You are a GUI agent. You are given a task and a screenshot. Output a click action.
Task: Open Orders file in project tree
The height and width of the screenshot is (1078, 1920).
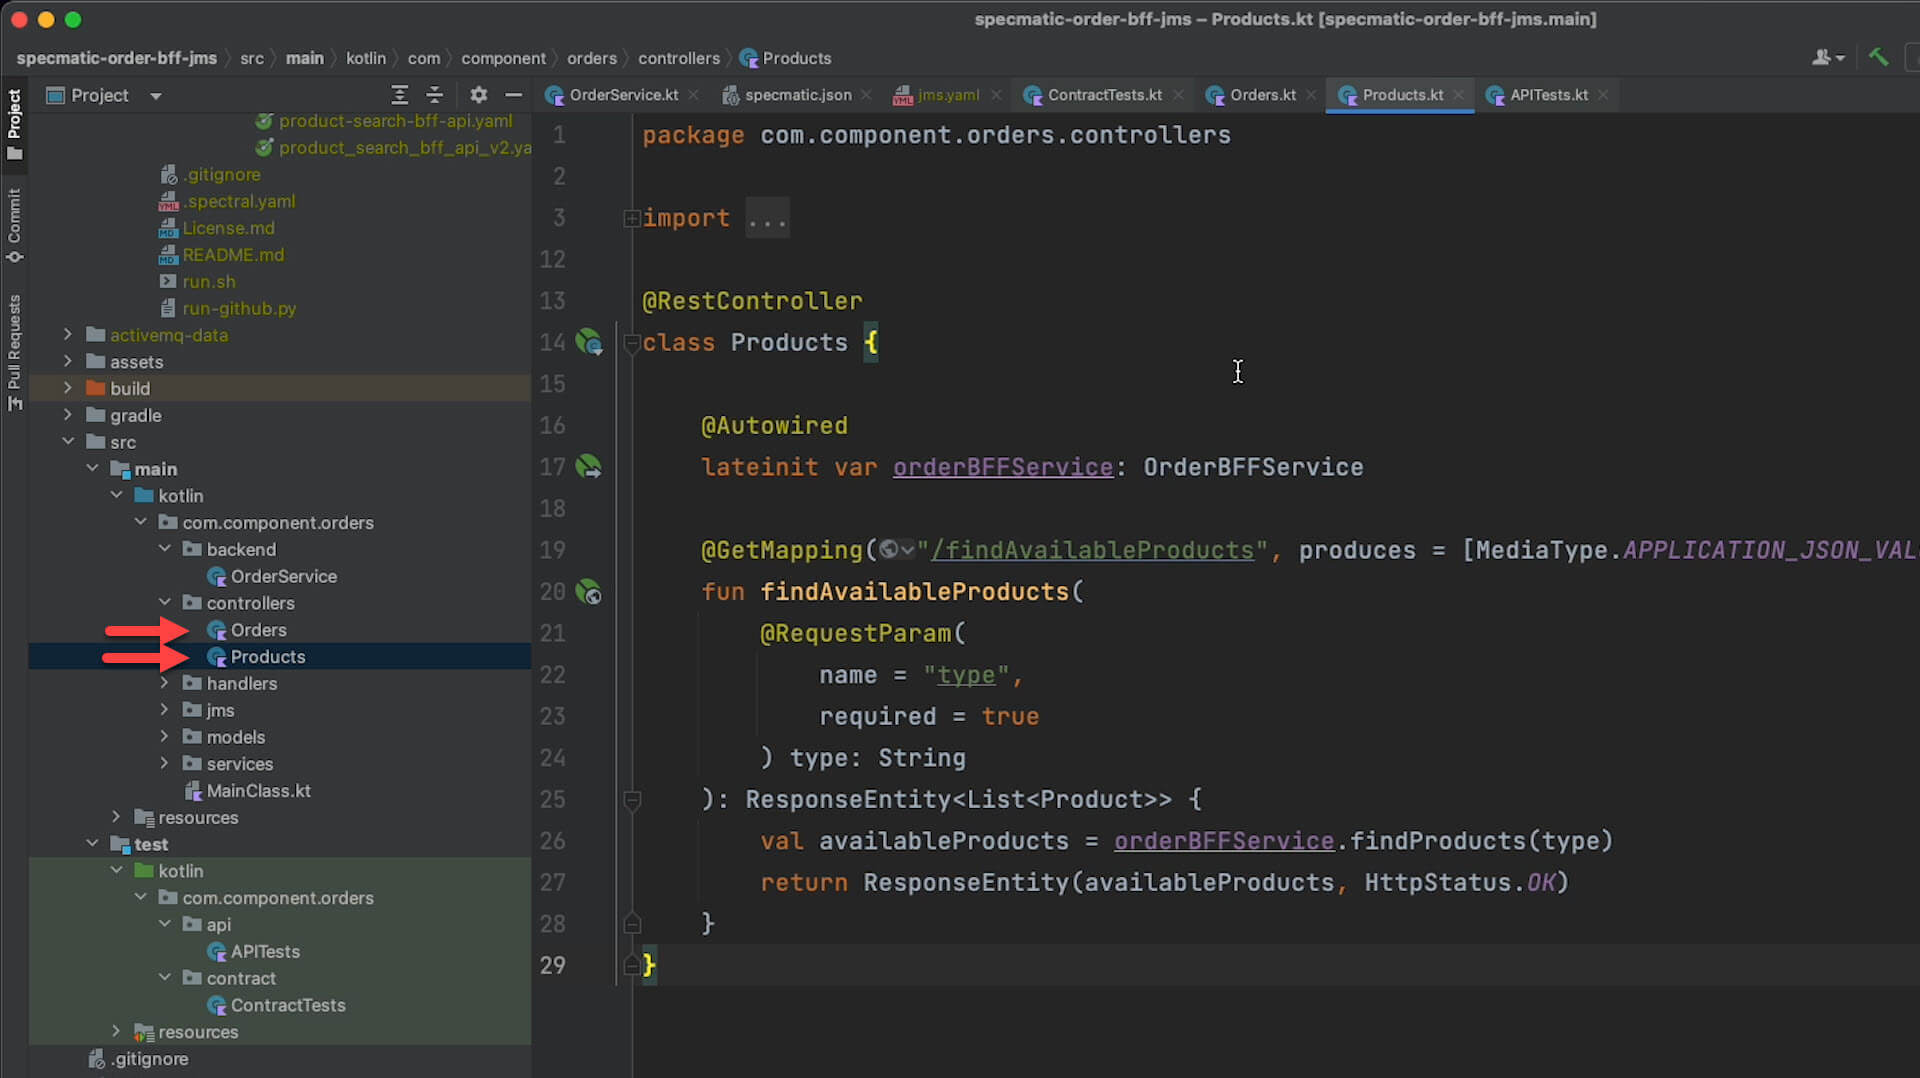pos(258,630)
